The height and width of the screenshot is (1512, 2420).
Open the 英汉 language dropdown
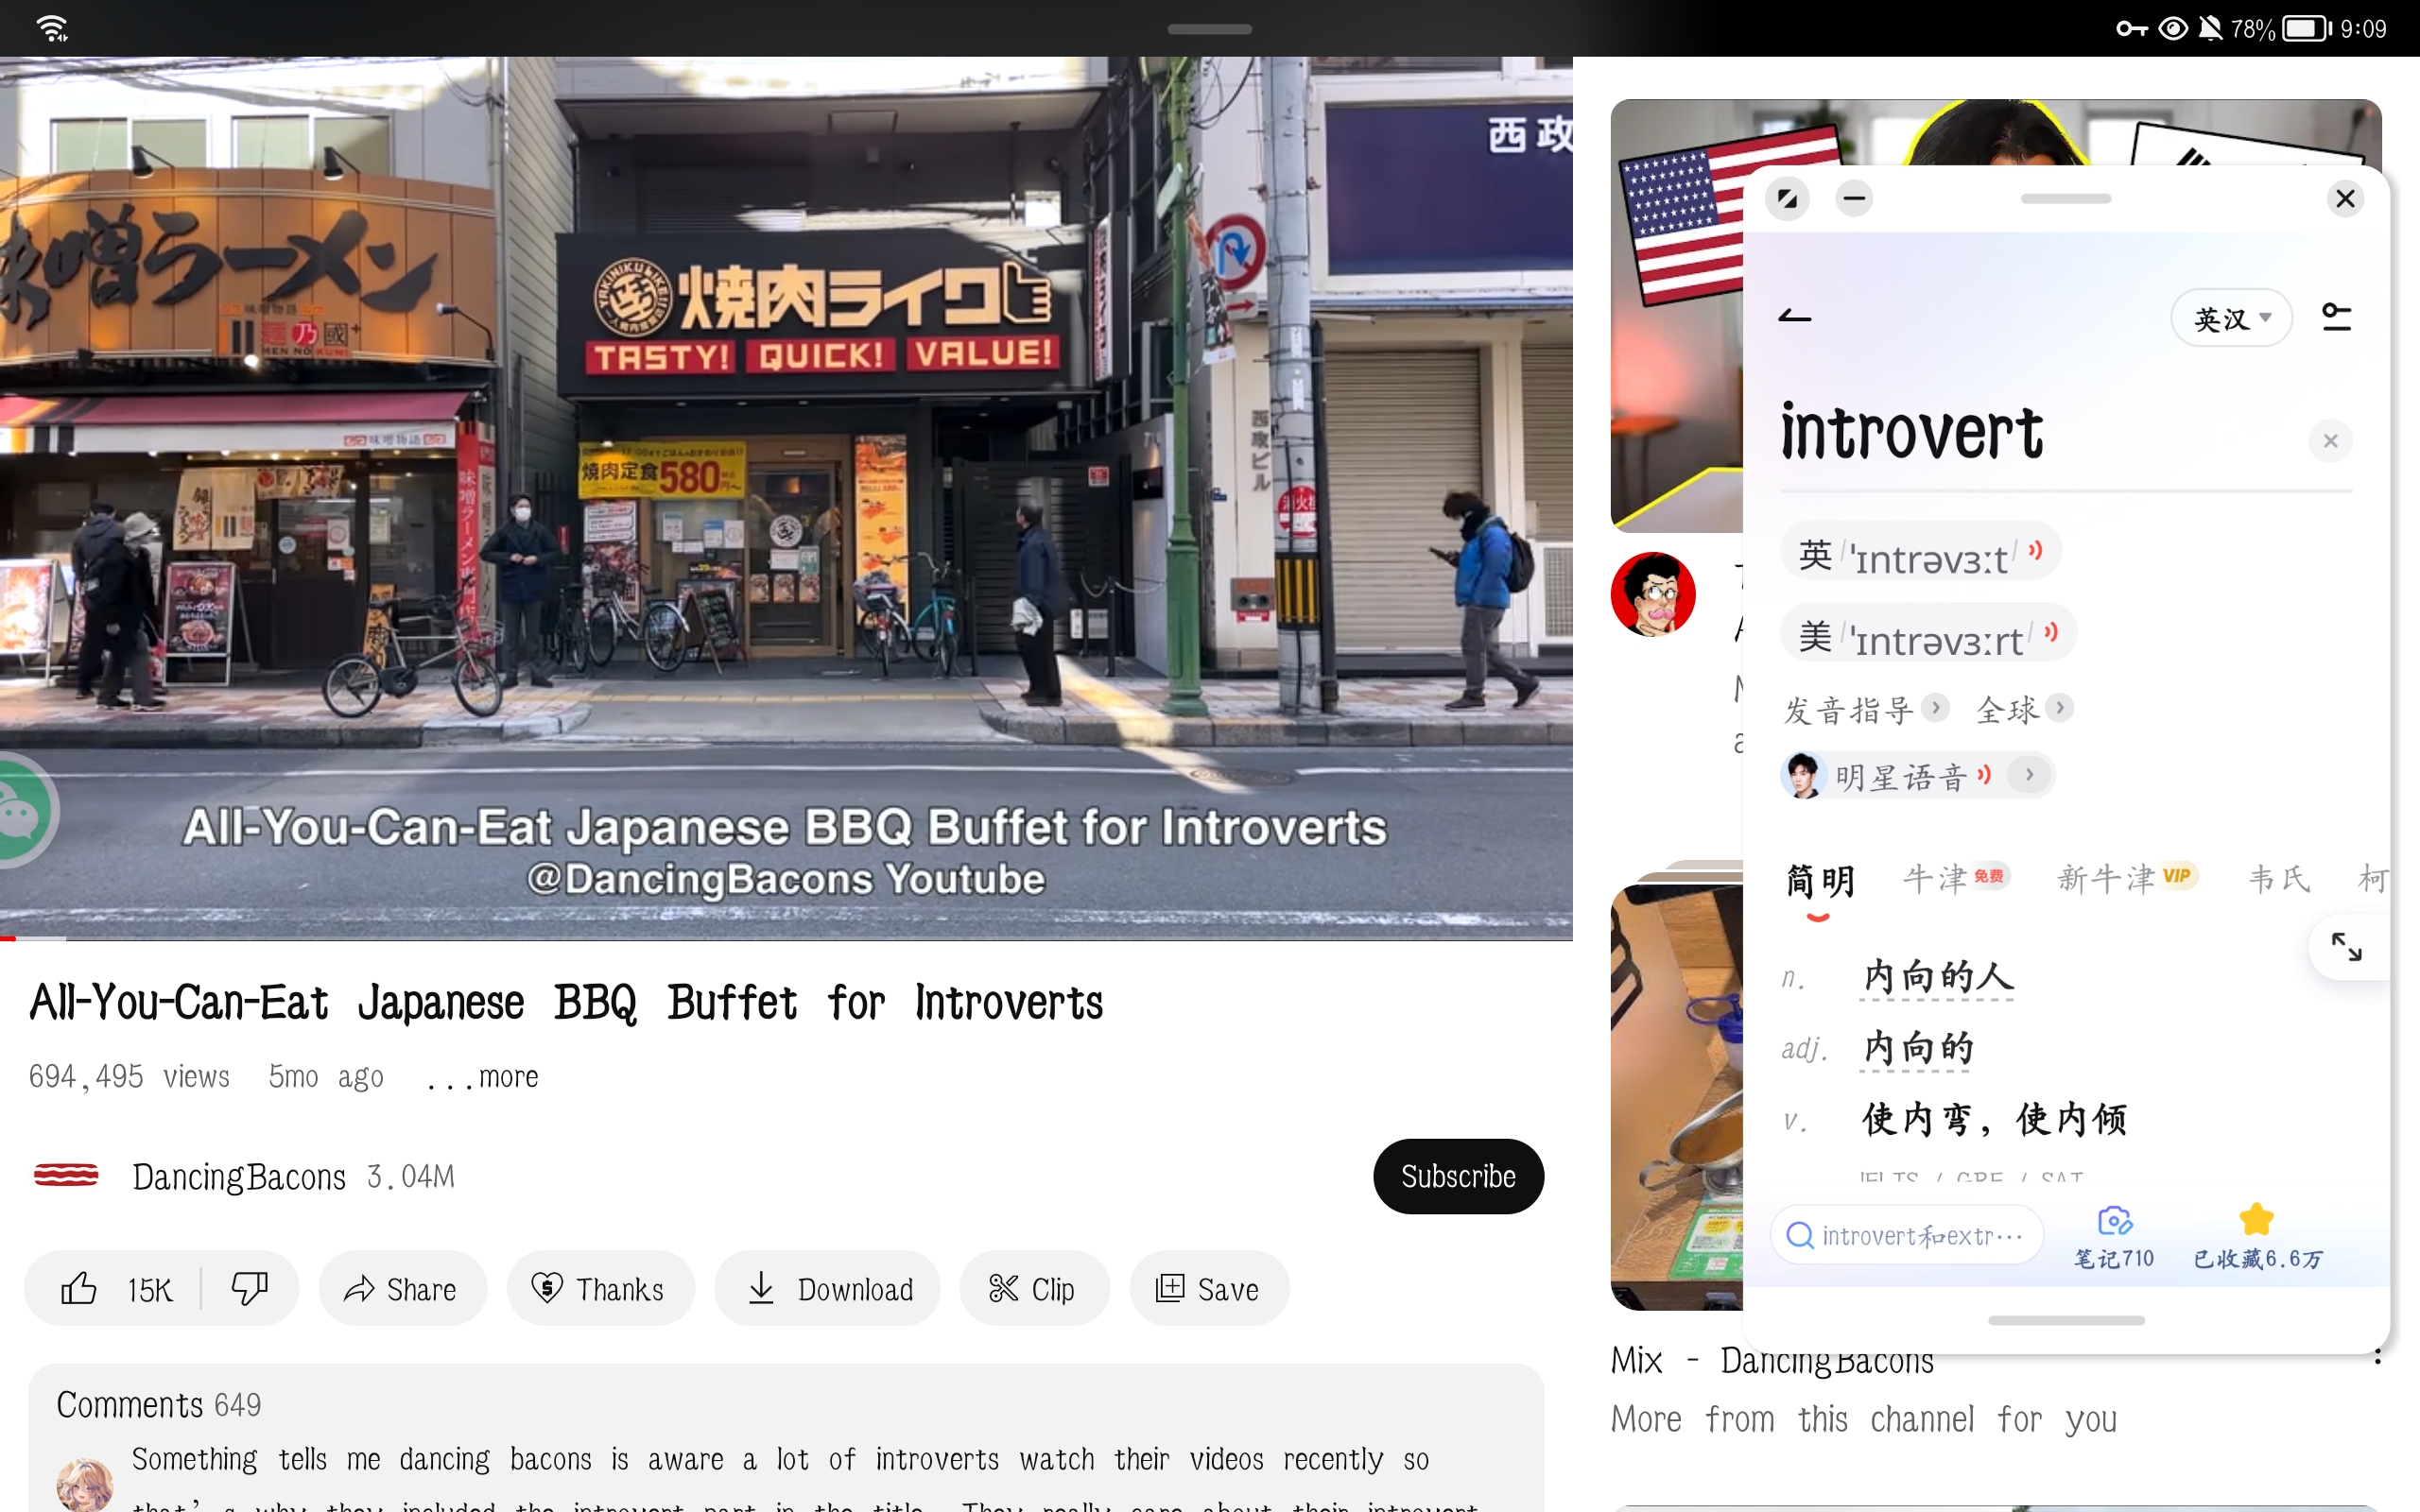point(2231,319)
